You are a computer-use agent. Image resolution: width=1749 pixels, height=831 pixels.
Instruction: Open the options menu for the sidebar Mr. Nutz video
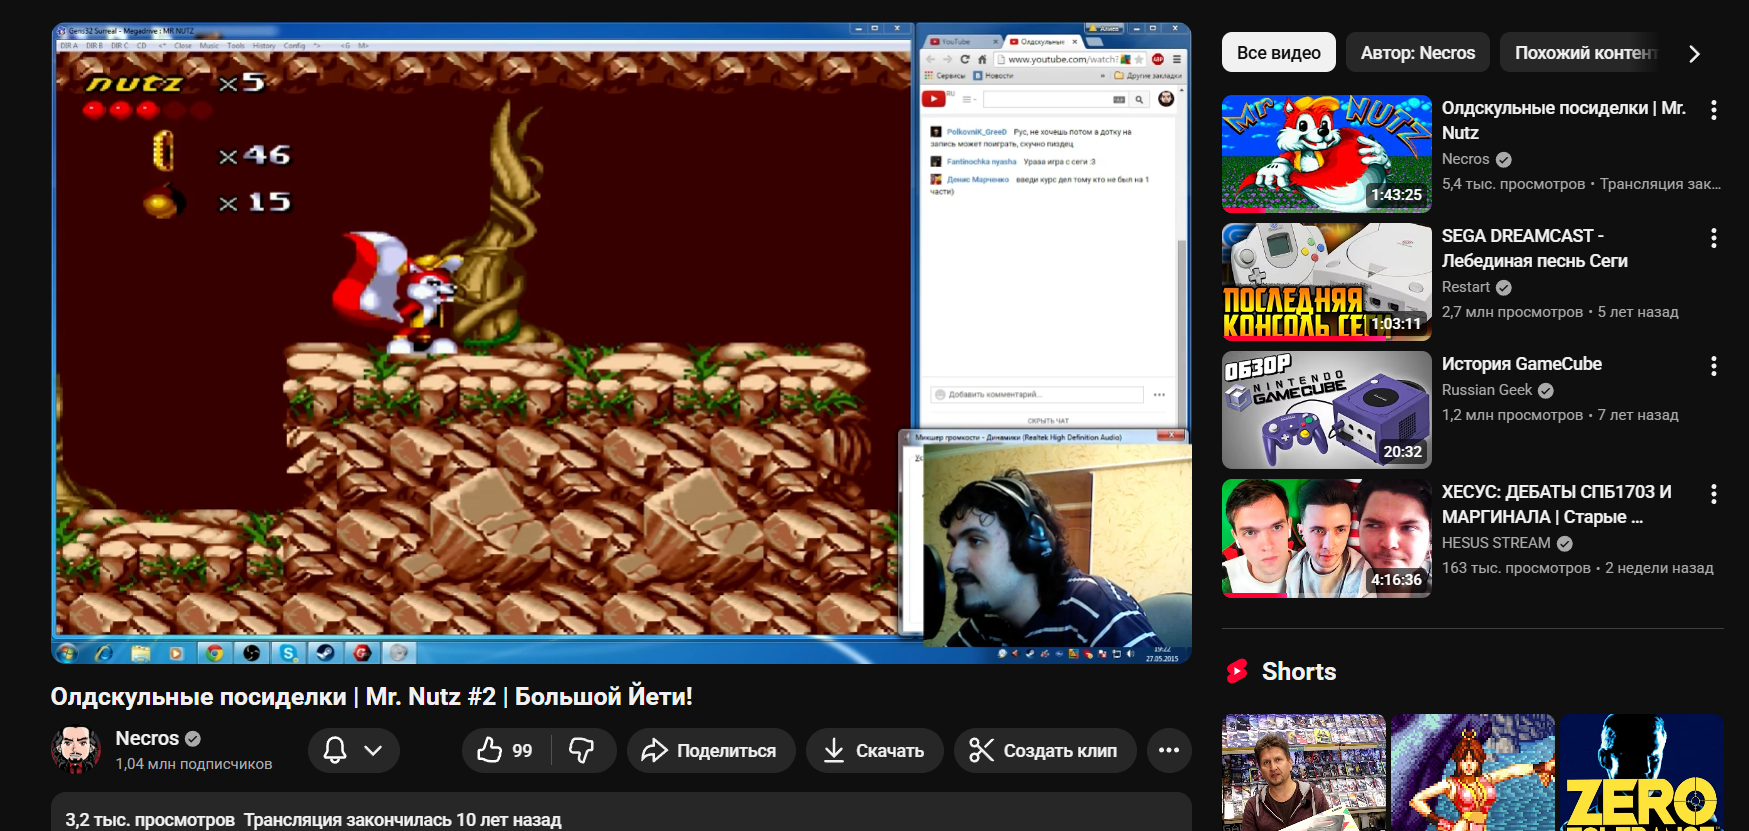click(x=1714, y=110)
